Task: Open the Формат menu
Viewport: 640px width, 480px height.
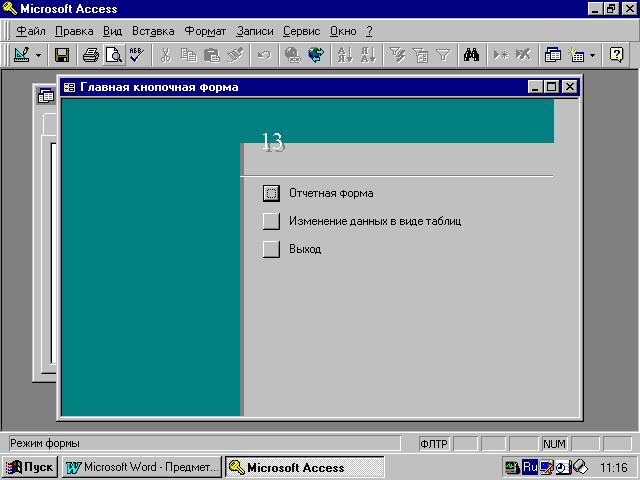Action: coord(205,31)
